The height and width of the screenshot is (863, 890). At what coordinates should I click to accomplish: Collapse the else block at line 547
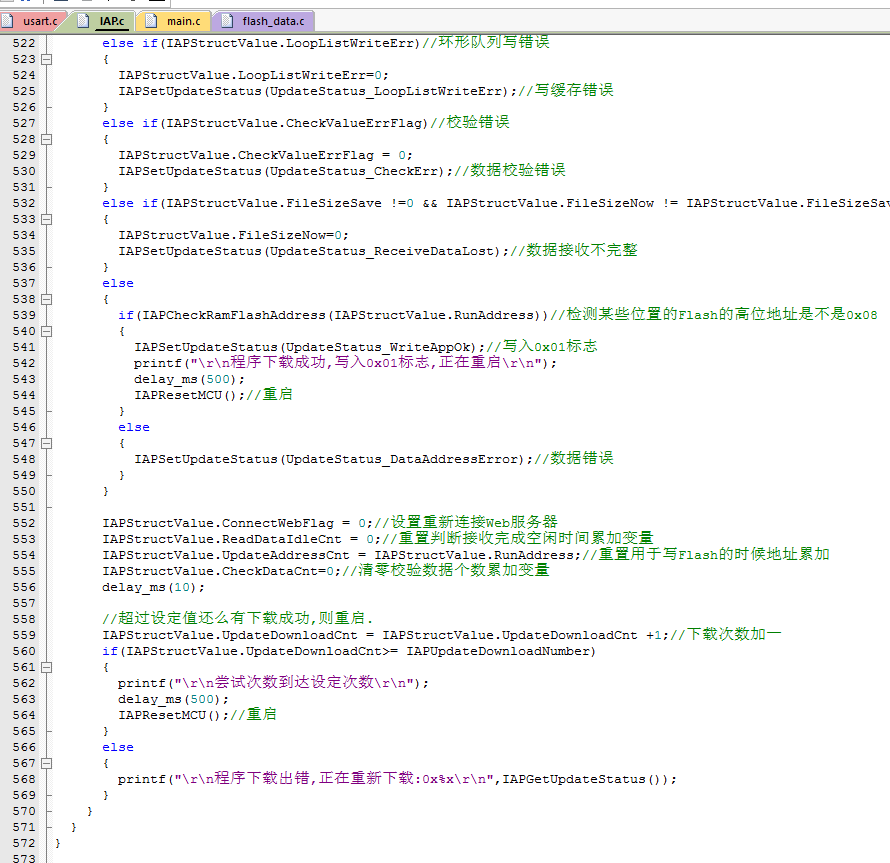point(47,443)
